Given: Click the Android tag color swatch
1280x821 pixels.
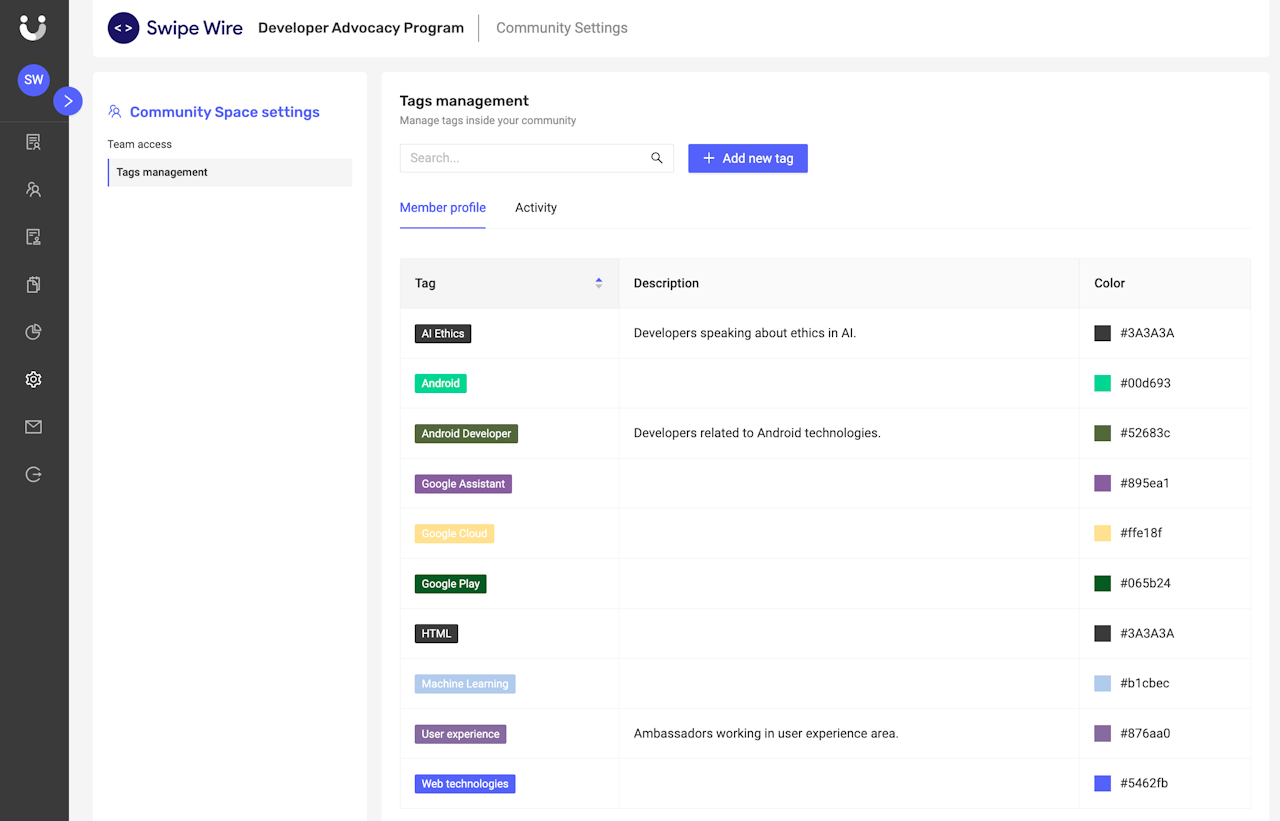Looking at the screenshot, I should (x=1103, y=383).
